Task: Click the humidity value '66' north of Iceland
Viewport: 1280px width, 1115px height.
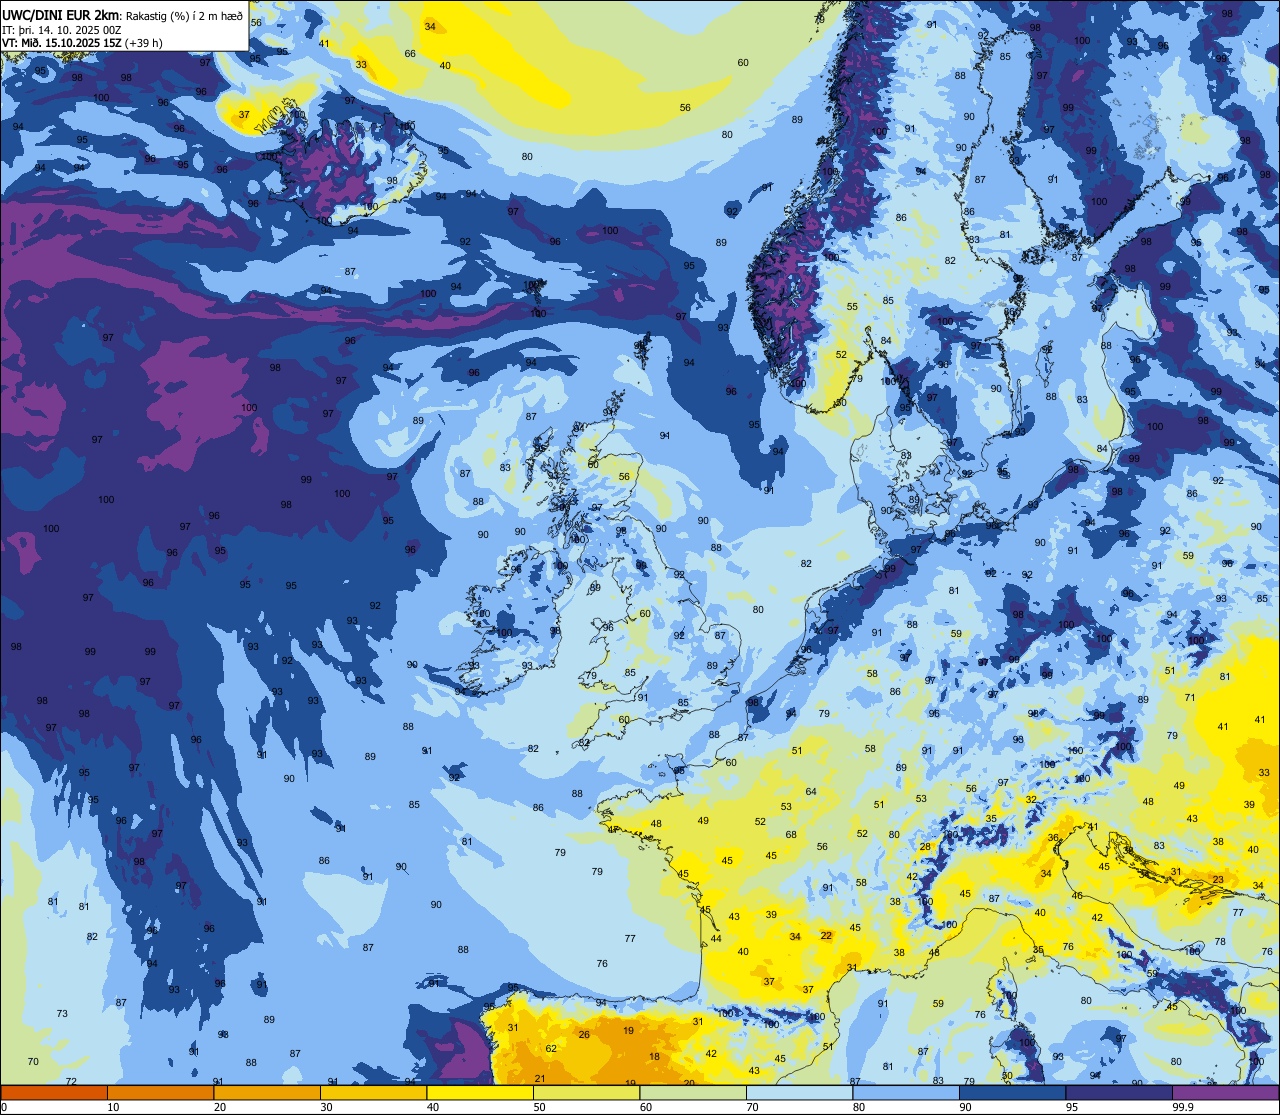Action: [x=410, y=53]
